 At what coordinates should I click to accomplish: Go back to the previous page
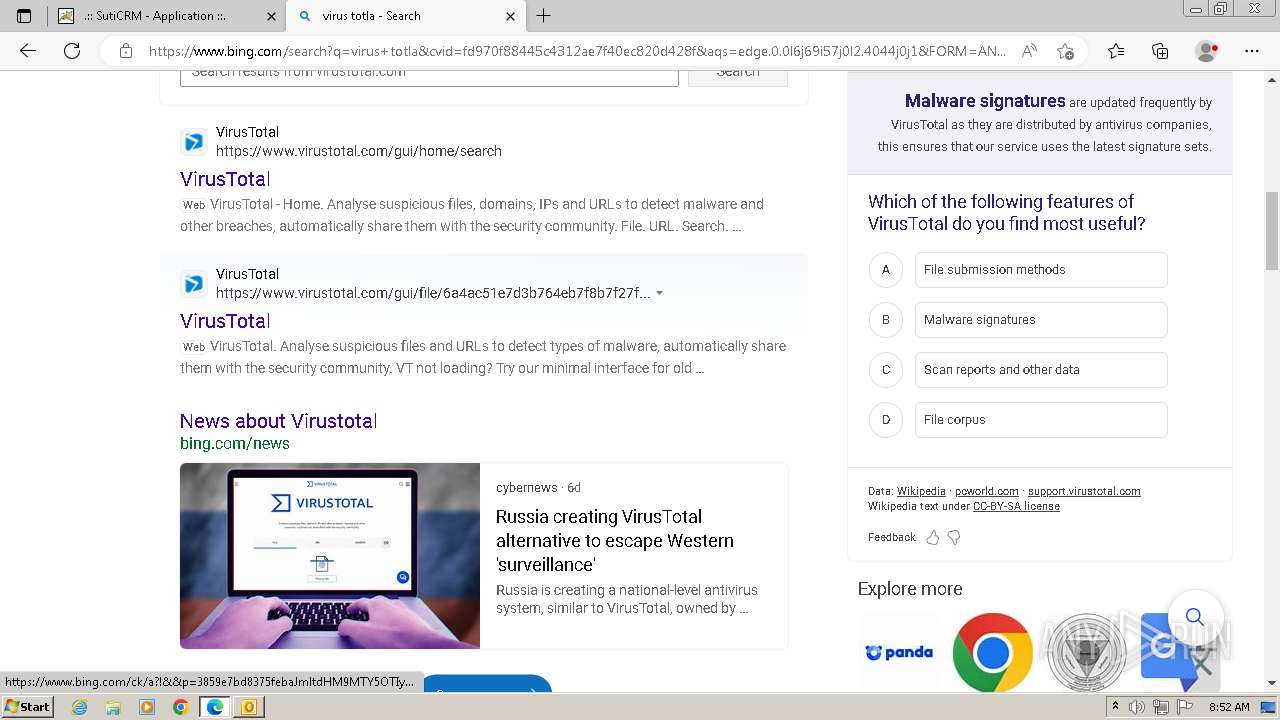[x=28, y=51]
